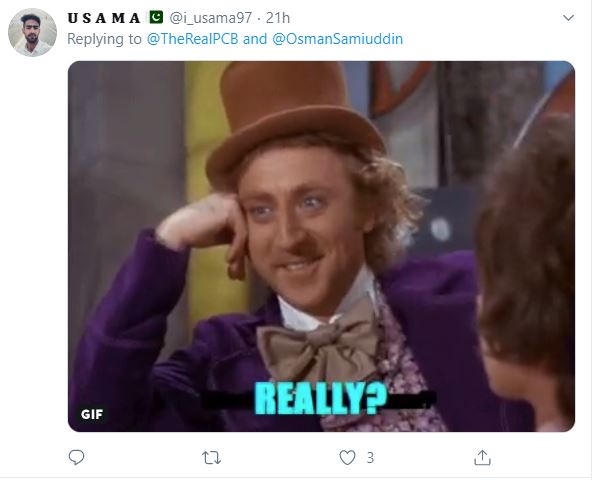Open USAMA's profile picture
Screen dimensions: 594x480
click(33, 32)
